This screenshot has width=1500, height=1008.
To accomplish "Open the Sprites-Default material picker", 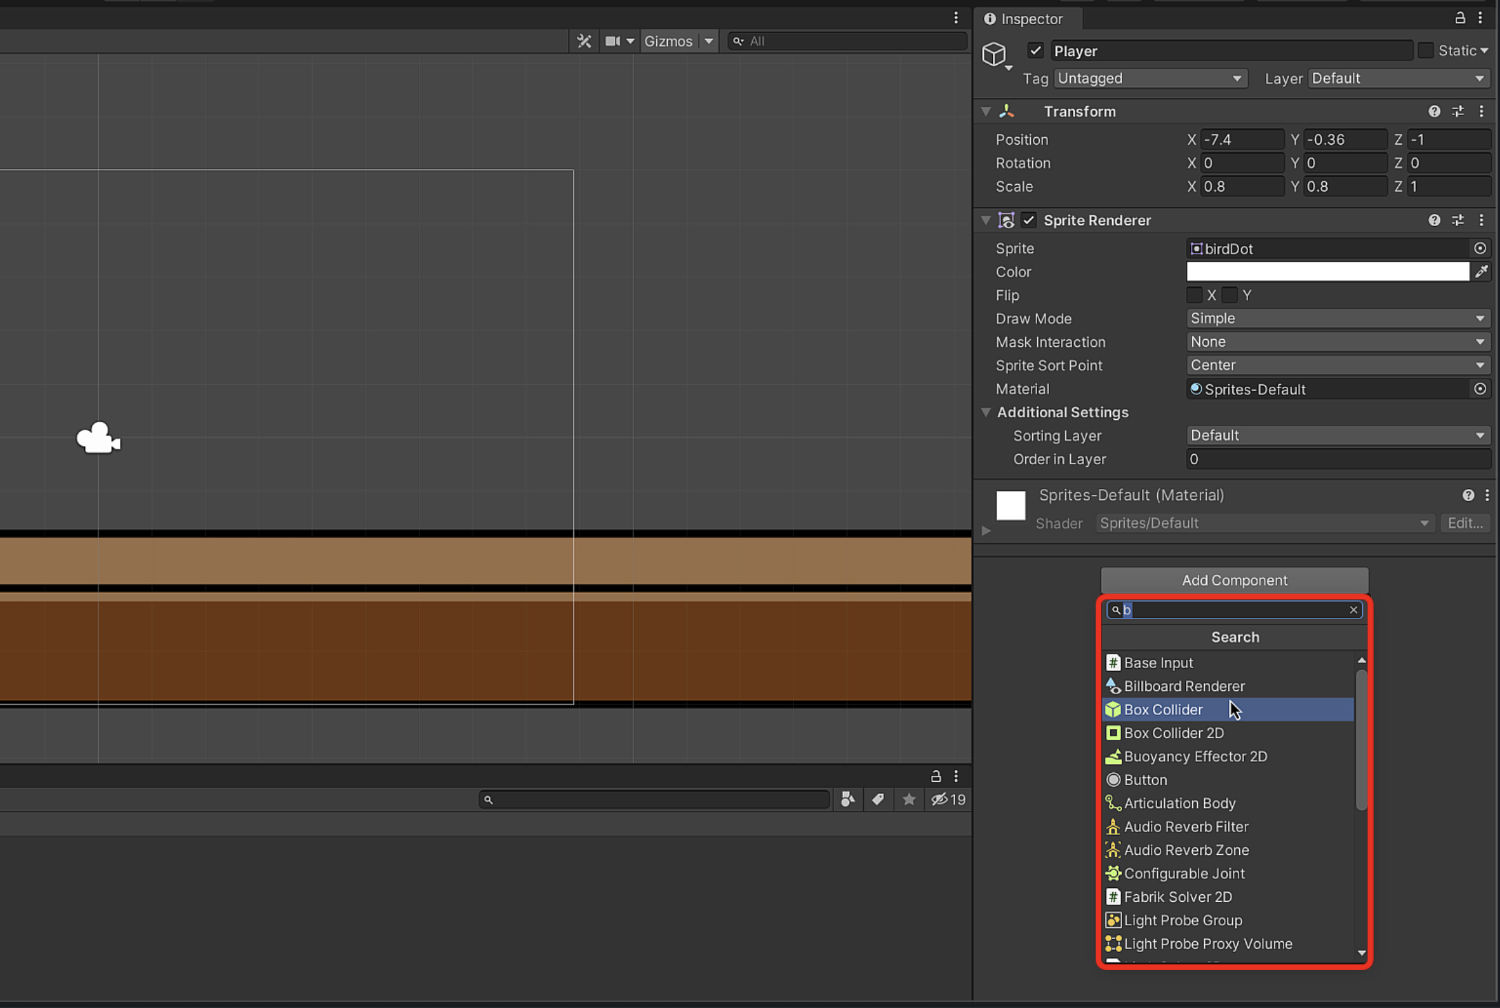I will [1480, 390].
